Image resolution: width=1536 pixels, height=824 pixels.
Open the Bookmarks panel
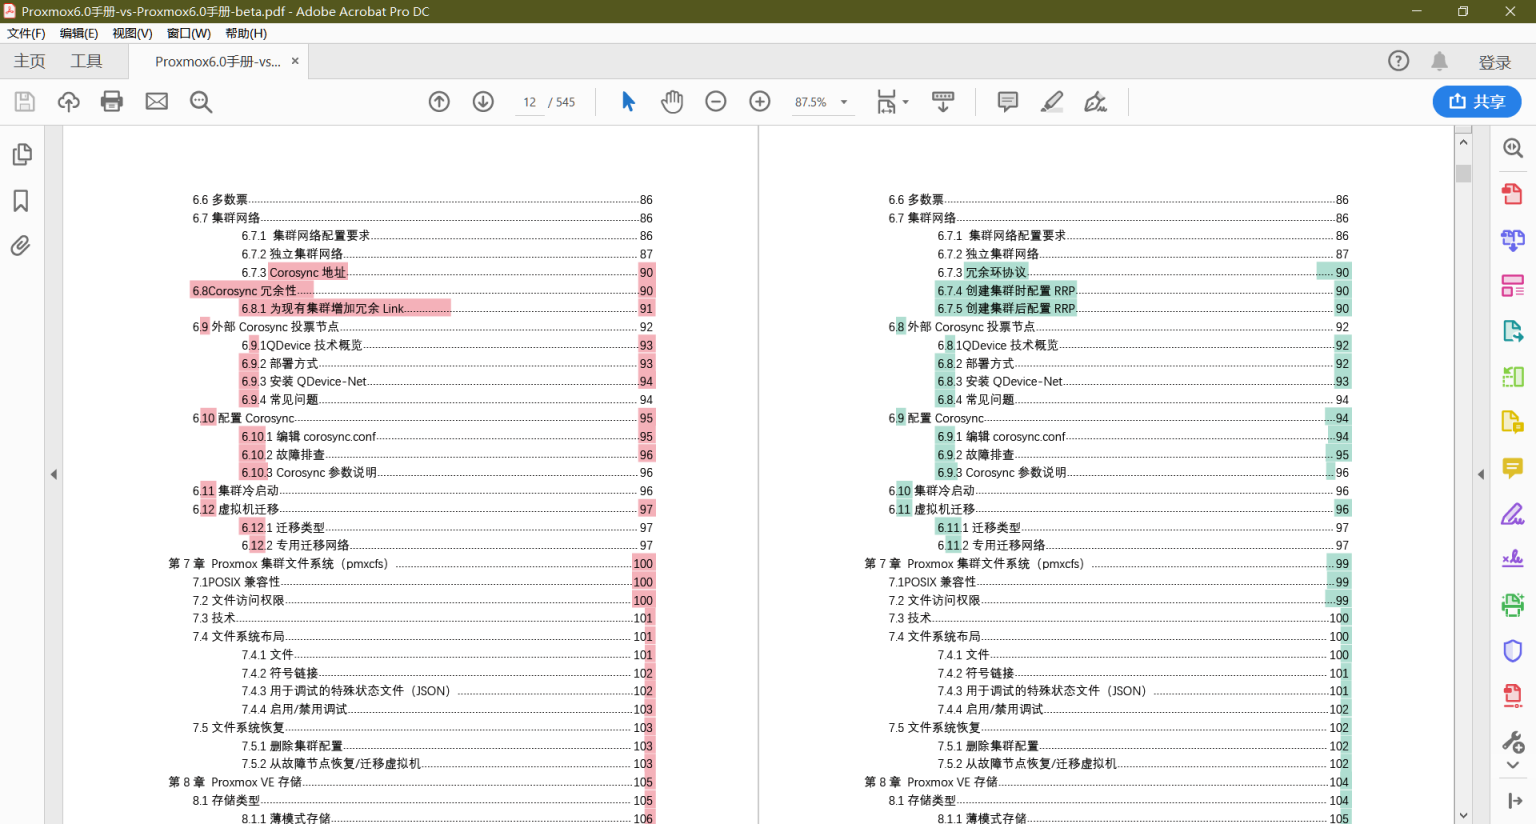pyautogui.click(x=22, y=200)
